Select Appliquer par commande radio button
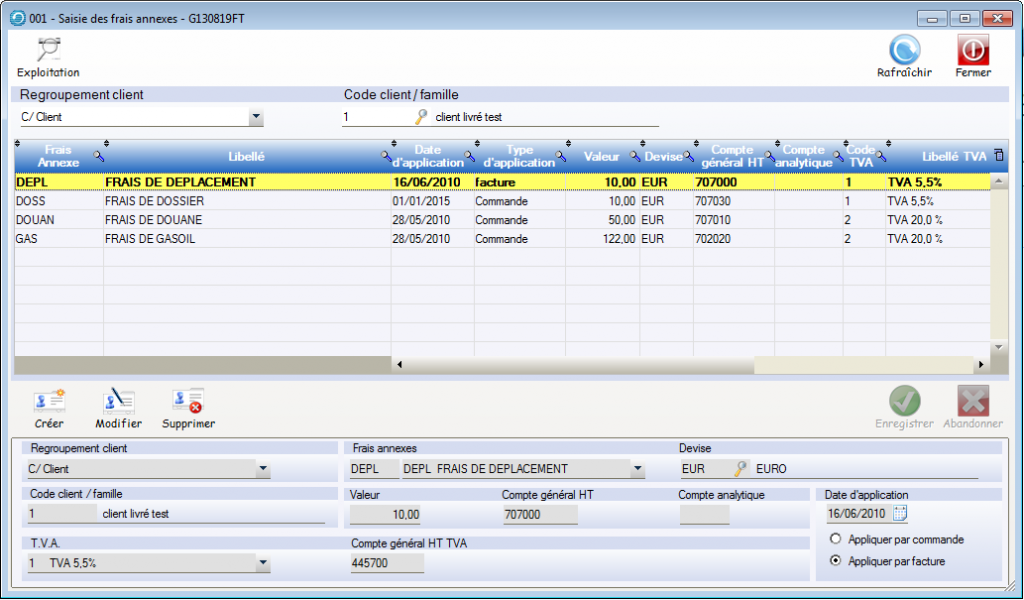1024x600 pixels. (835, 539)
